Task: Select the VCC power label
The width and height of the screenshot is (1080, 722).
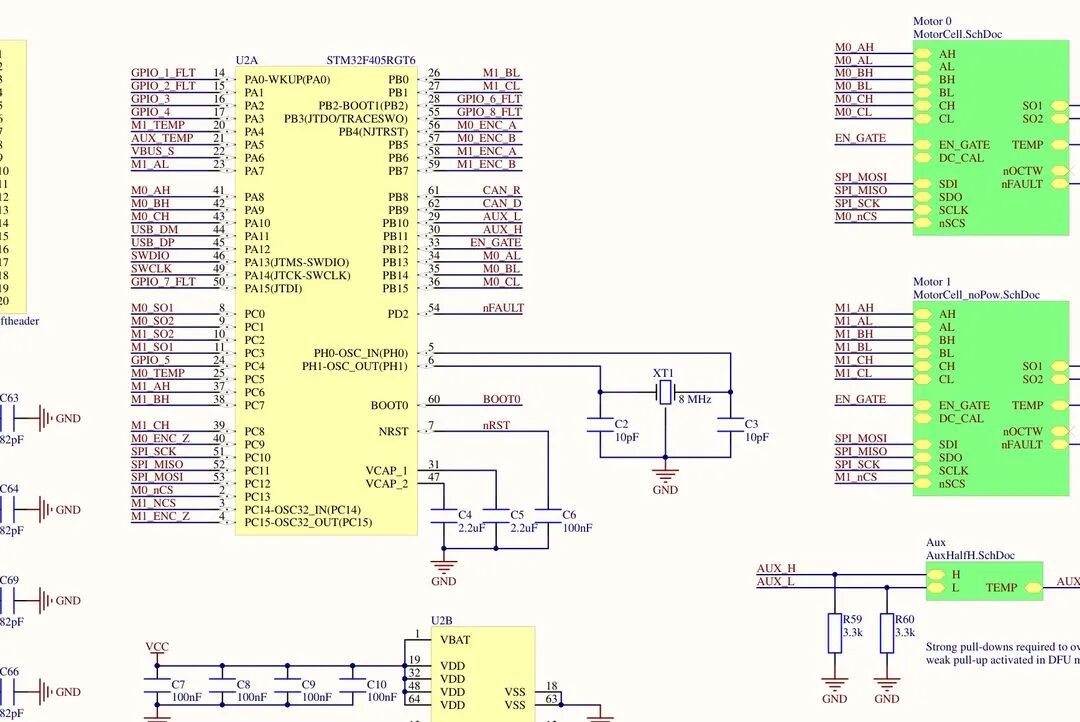Action: coord(157,648)
